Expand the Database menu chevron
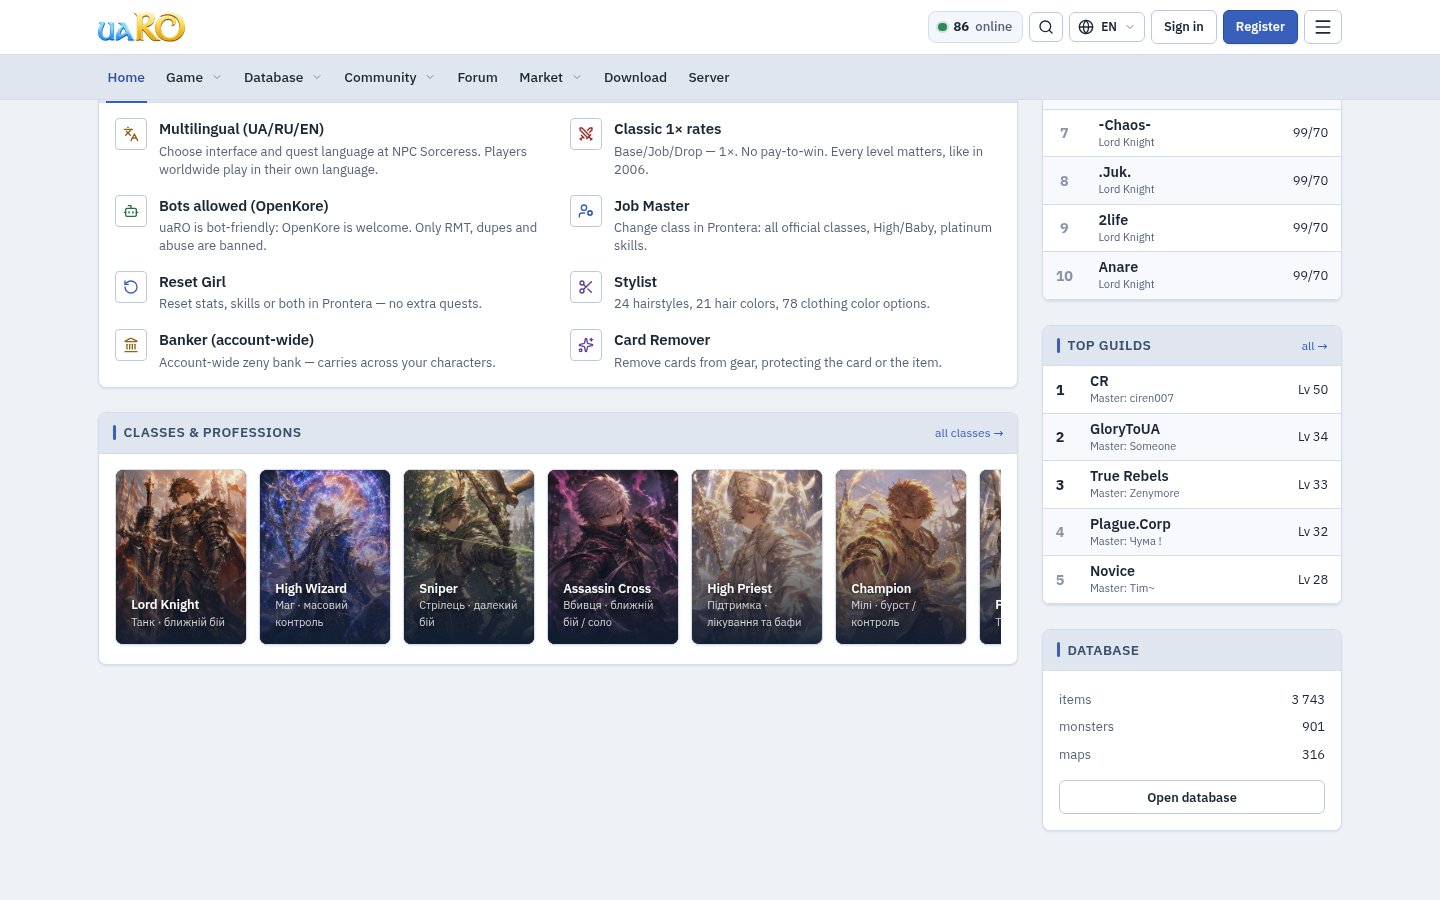 coord(317,77)
